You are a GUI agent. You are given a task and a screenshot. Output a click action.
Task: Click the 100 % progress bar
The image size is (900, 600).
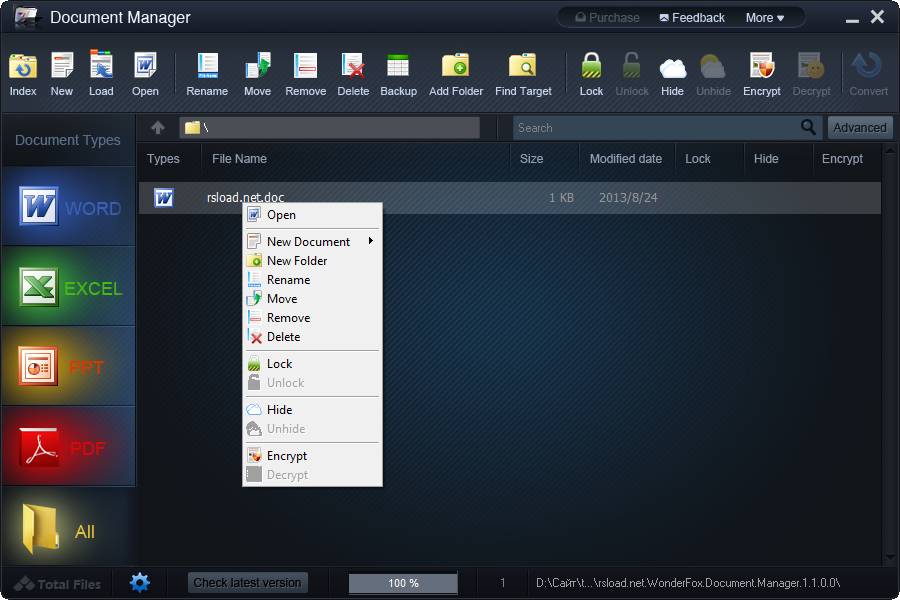click(403, 583)
